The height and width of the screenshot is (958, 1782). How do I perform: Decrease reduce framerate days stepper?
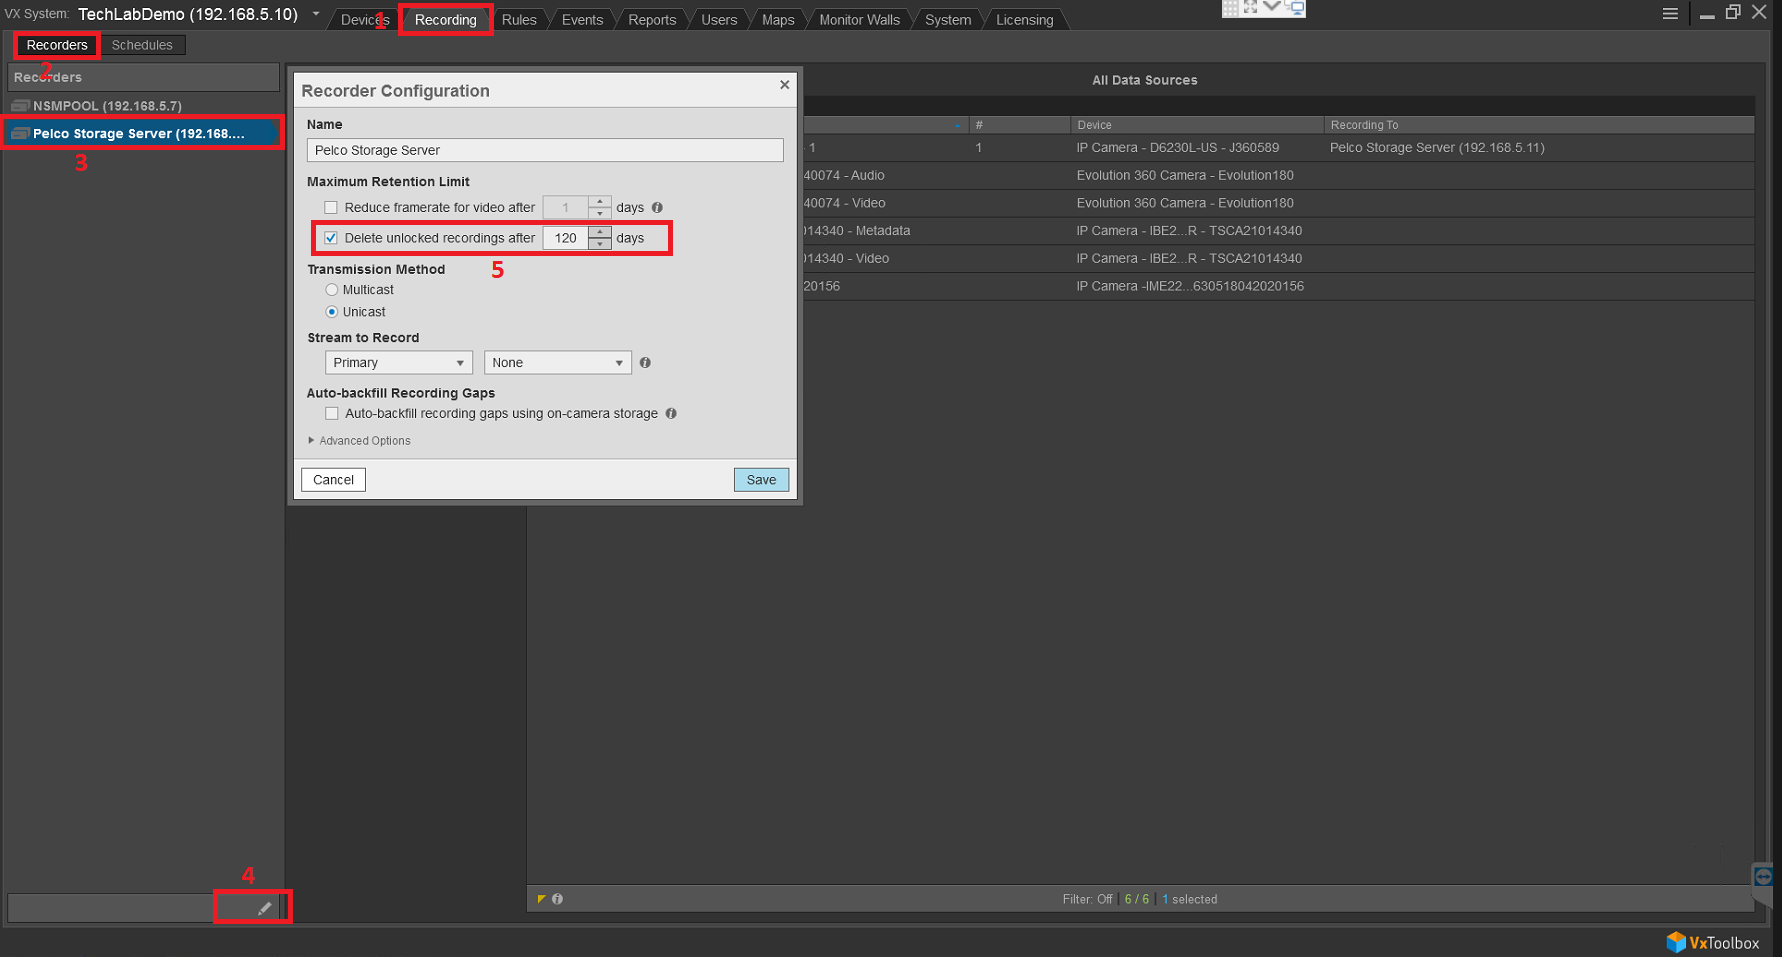click(x=600, y=213)
